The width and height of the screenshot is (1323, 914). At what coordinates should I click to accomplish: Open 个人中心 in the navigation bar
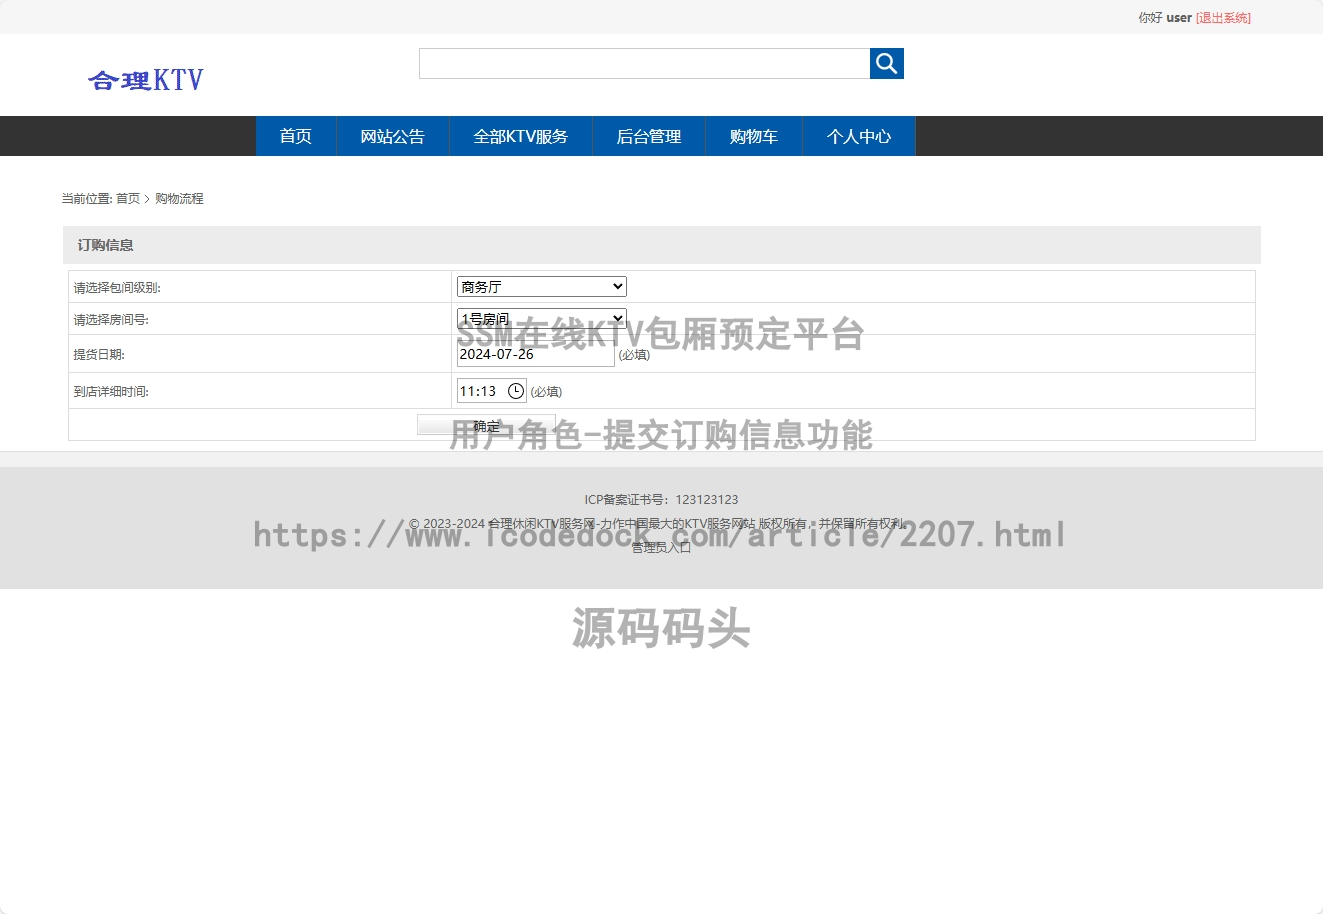click(859, 136)
